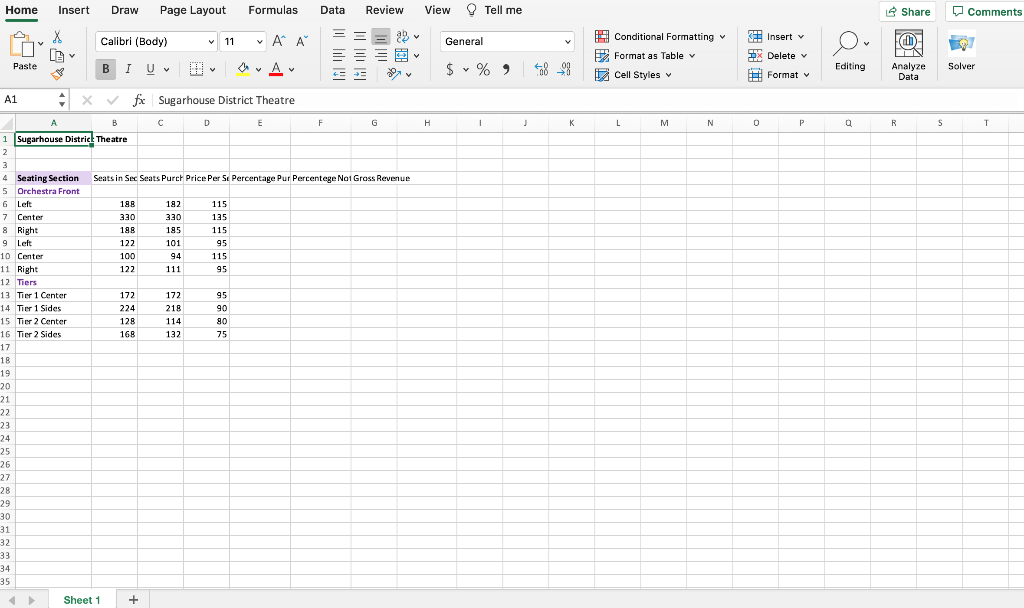Align text to middle of cell

click(x=360, y=36)
